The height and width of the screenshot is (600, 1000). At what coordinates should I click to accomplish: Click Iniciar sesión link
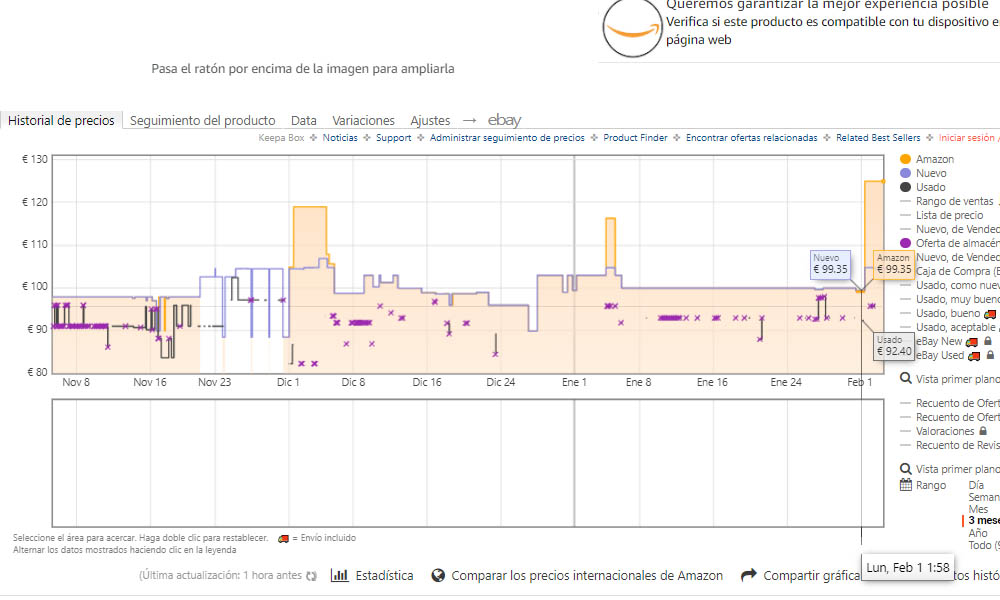point(967,138)
